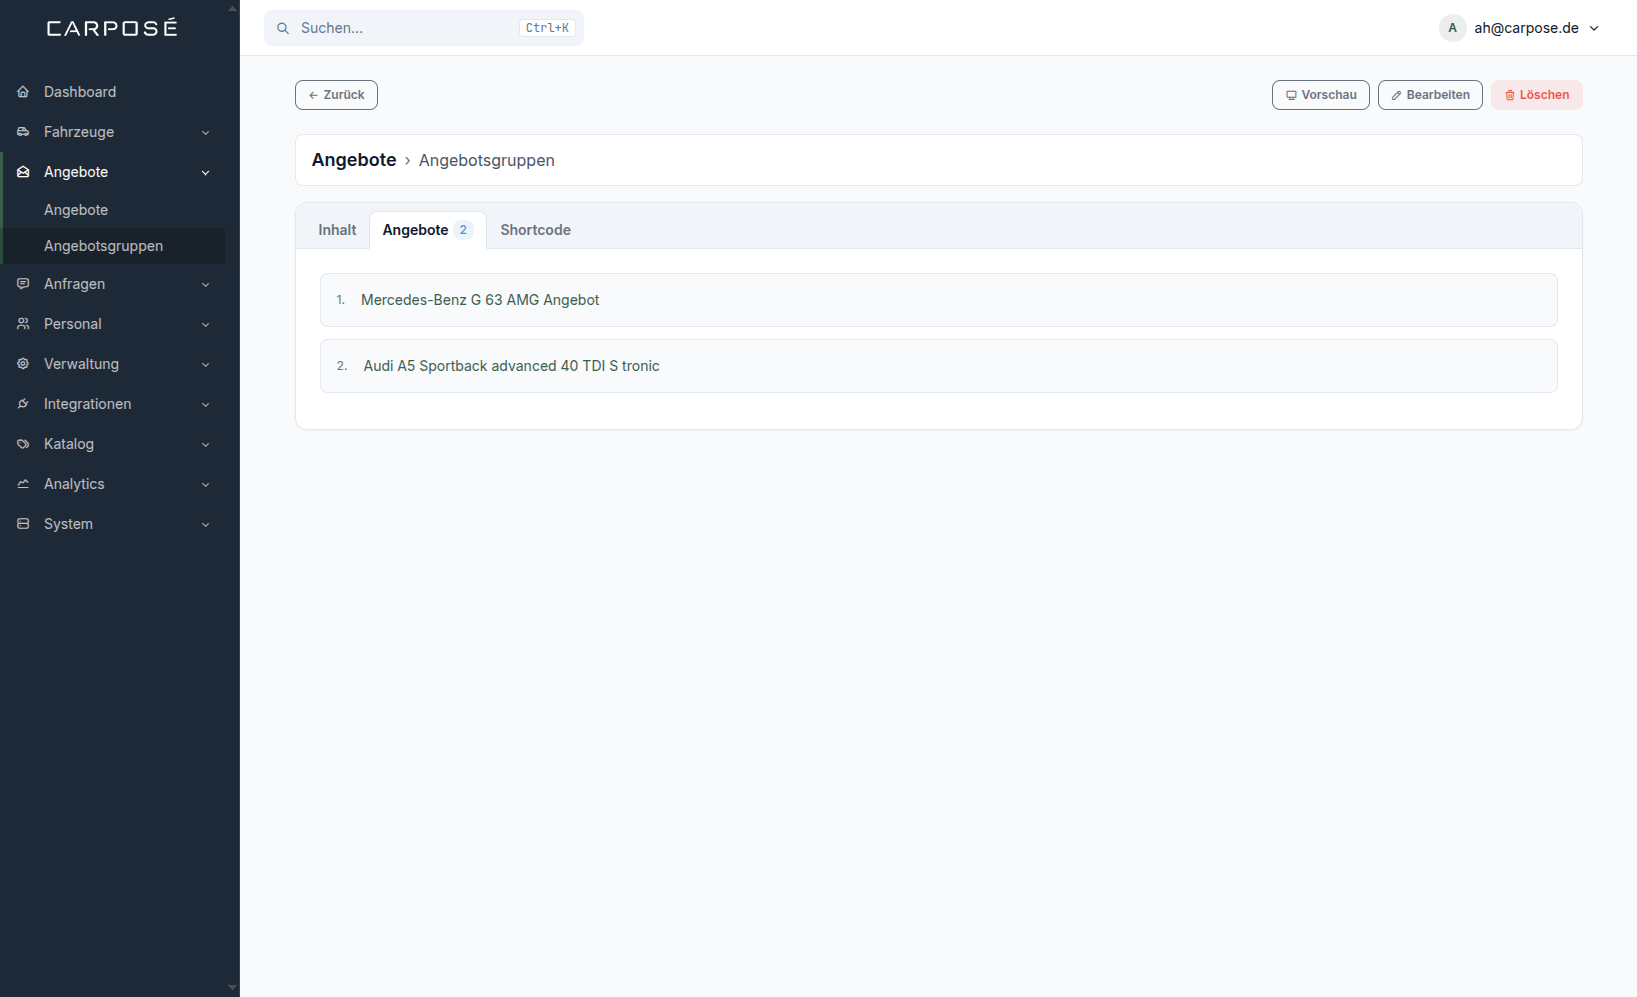Expand the Anfragen menu chevron
Image resolution: width=1637 pixels, height=997 pixels.
pyautogui.click(x=205, y=284)
